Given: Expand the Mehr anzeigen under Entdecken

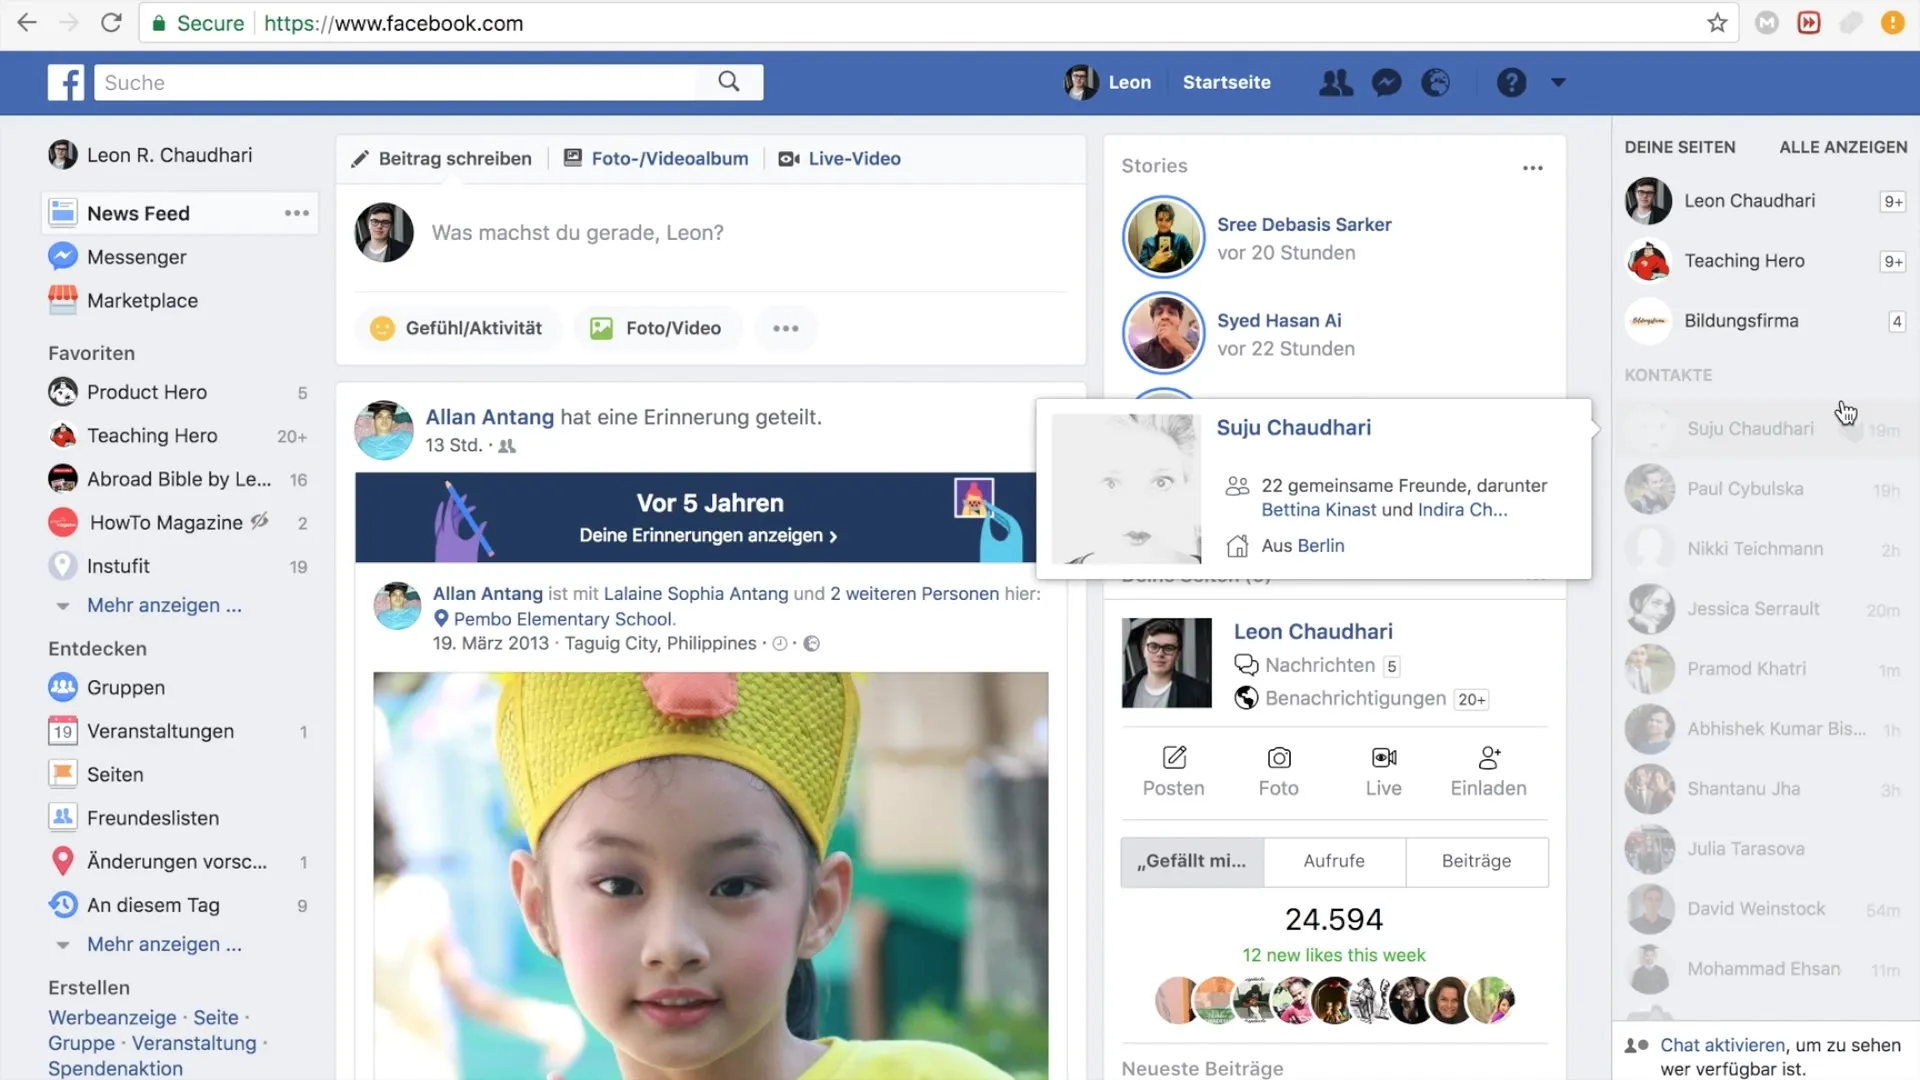Looking at the screenshot, I should pos(165,944).
